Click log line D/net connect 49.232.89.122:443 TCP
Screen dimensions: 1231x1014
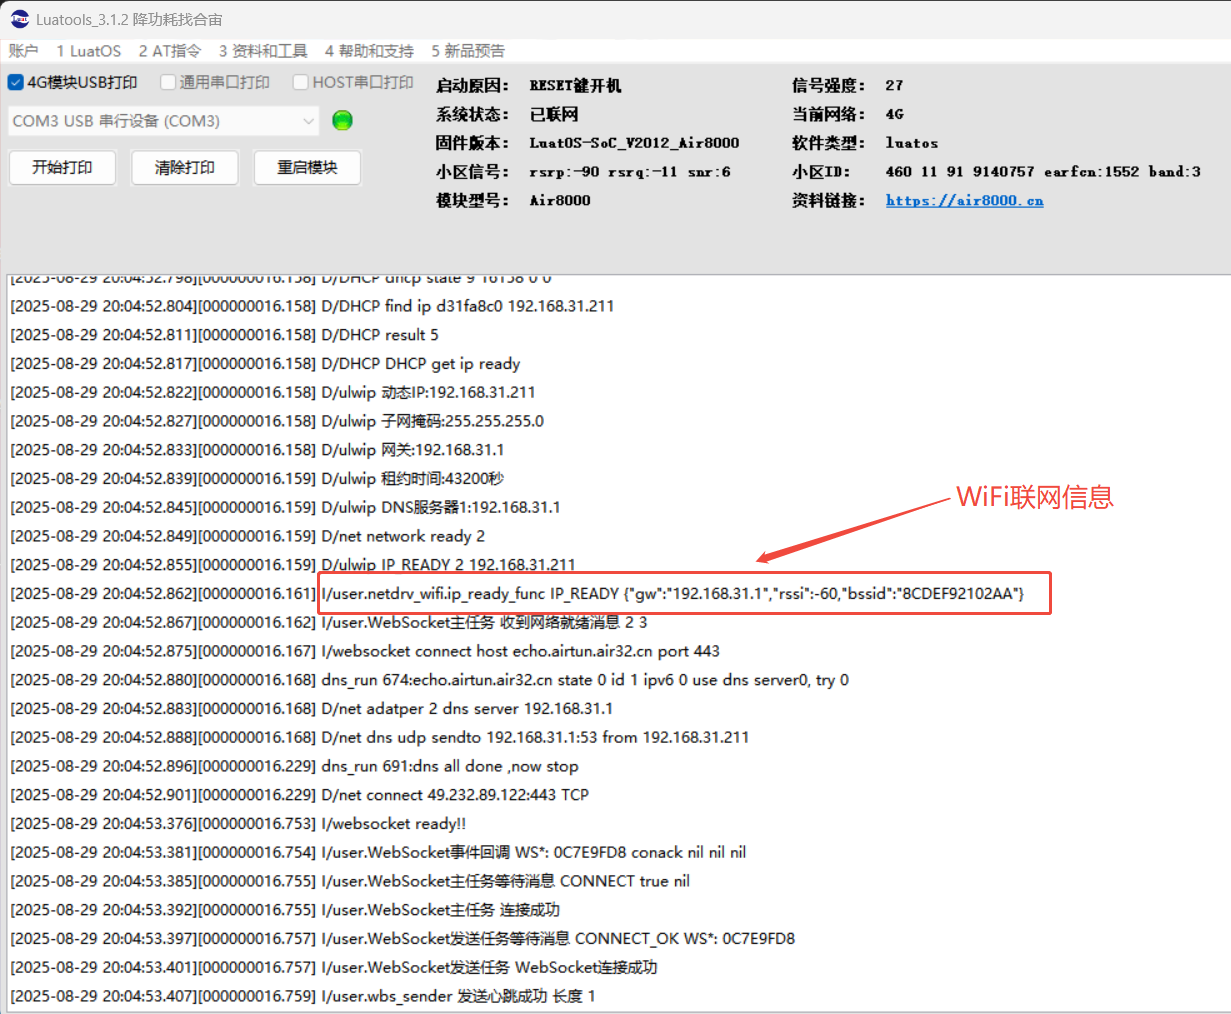coord(299,795)
